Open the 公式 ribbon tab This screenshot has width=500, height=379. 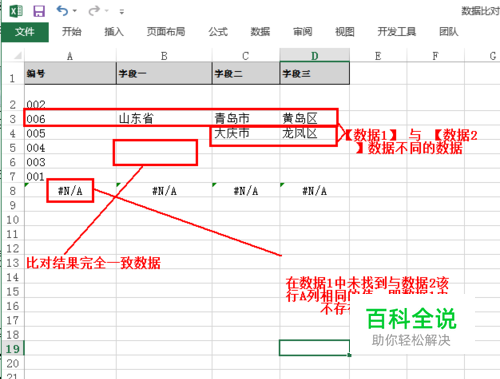[x=218, y=32]
